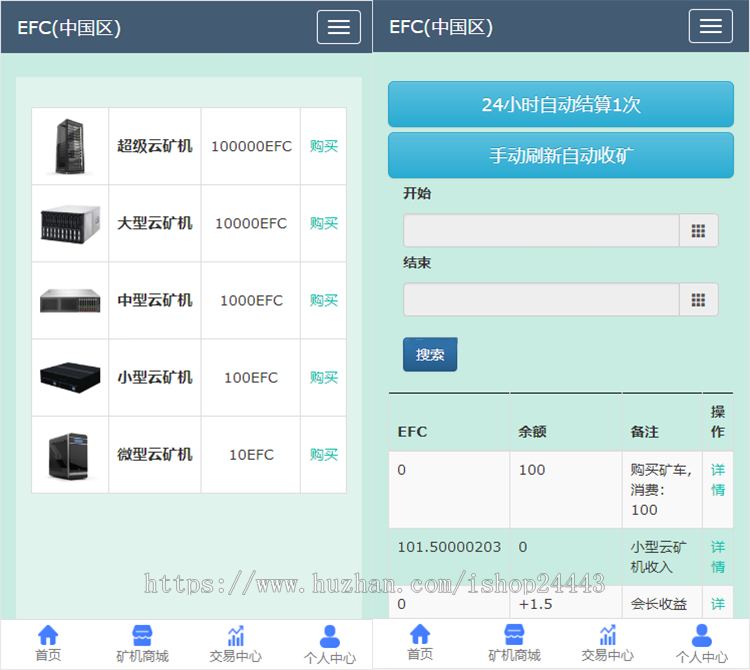Buy the 大型云矿机 via 购买 link
Screen dimensions: 750x670
[x=324, y=223]
